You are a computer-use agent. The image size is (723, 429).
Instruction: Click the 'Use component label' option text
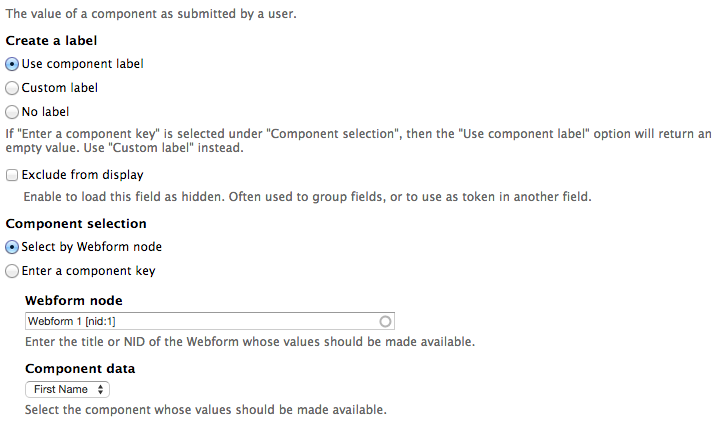[x=82, y=63]
